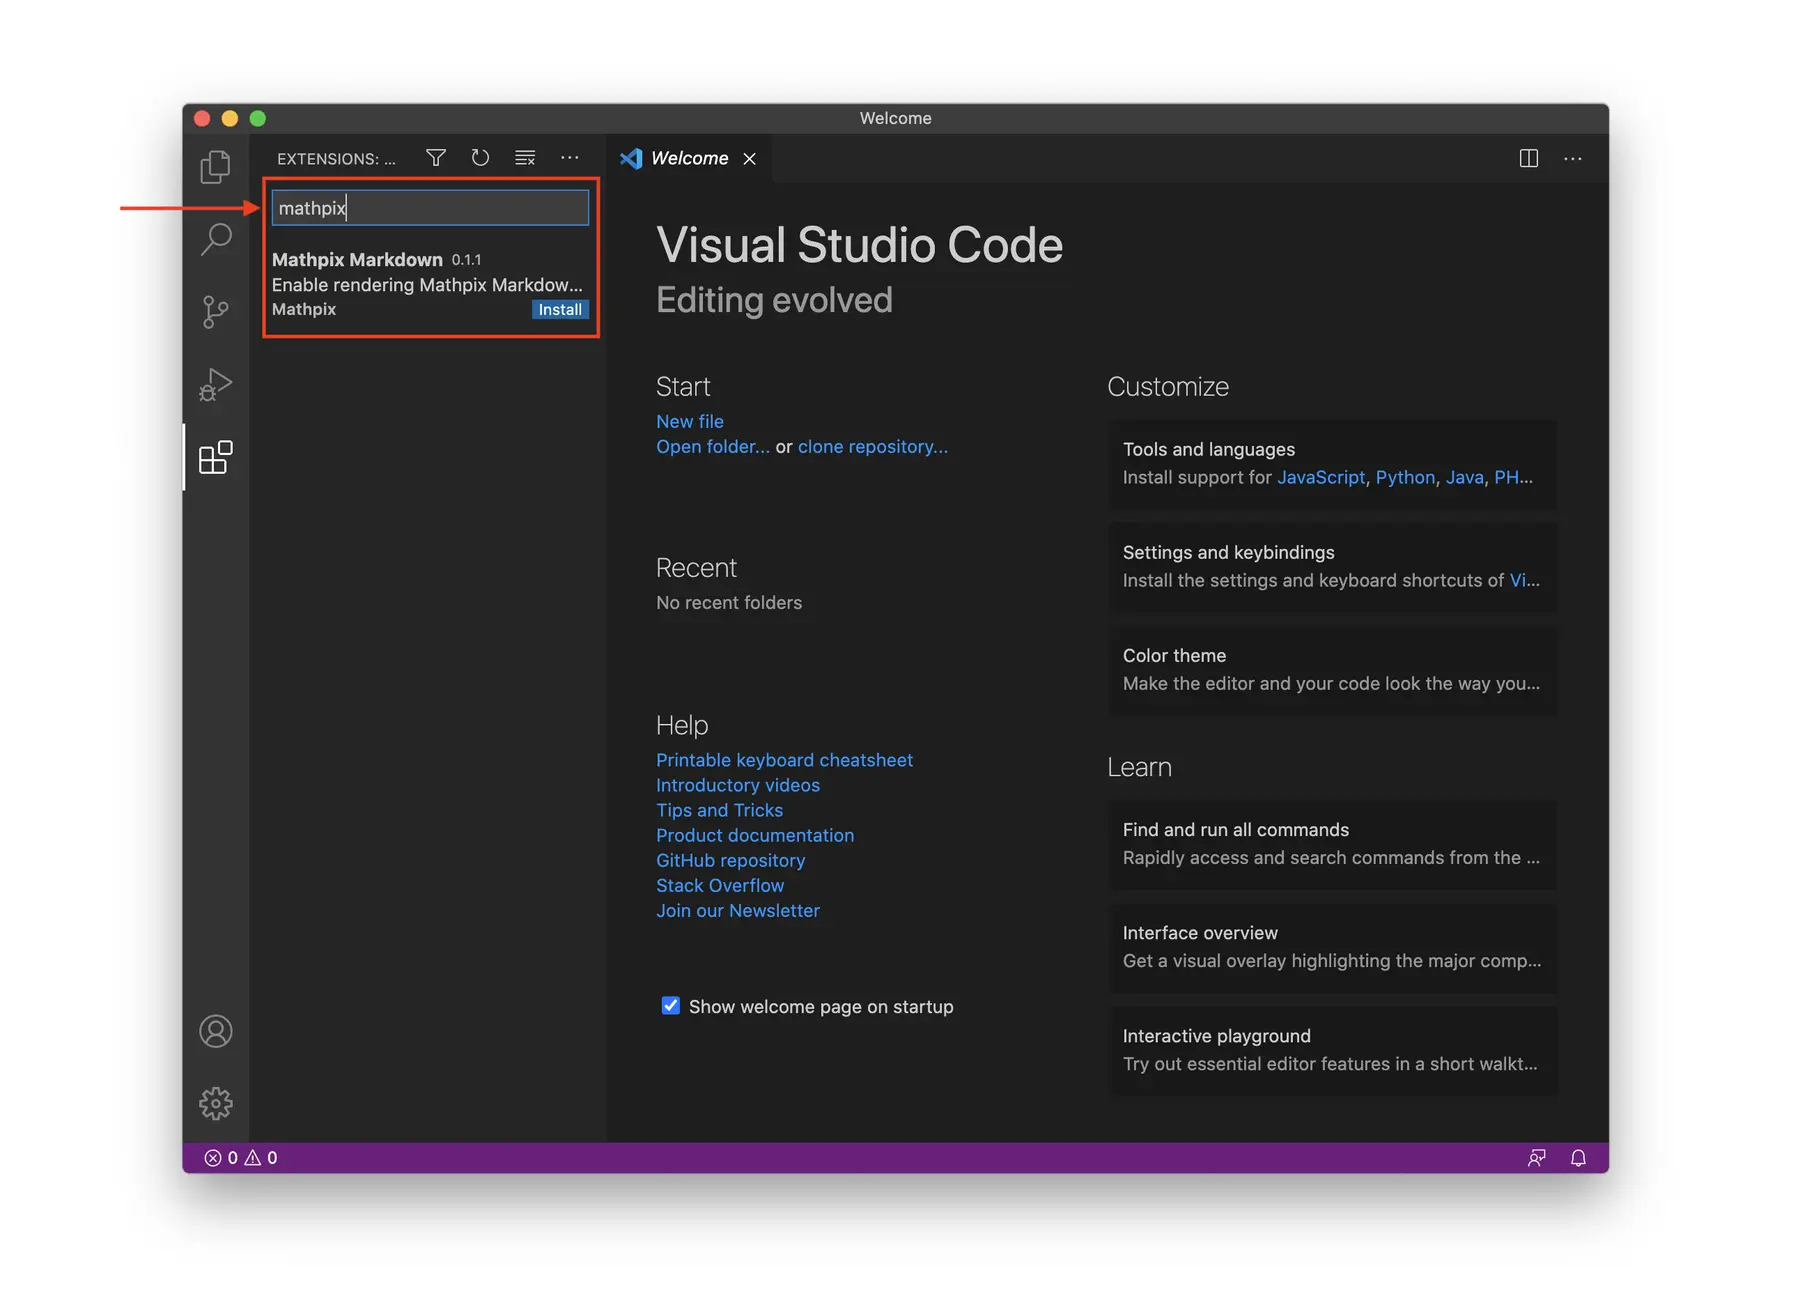
Task: Install Python language support link
Action: point(1405,477)
